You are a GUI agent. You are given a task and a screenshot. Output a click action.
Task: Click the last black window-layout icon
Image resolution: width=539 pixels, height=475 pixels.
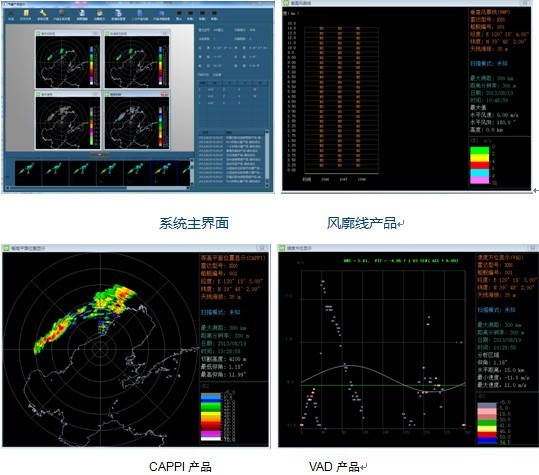(x=214, y=13)
